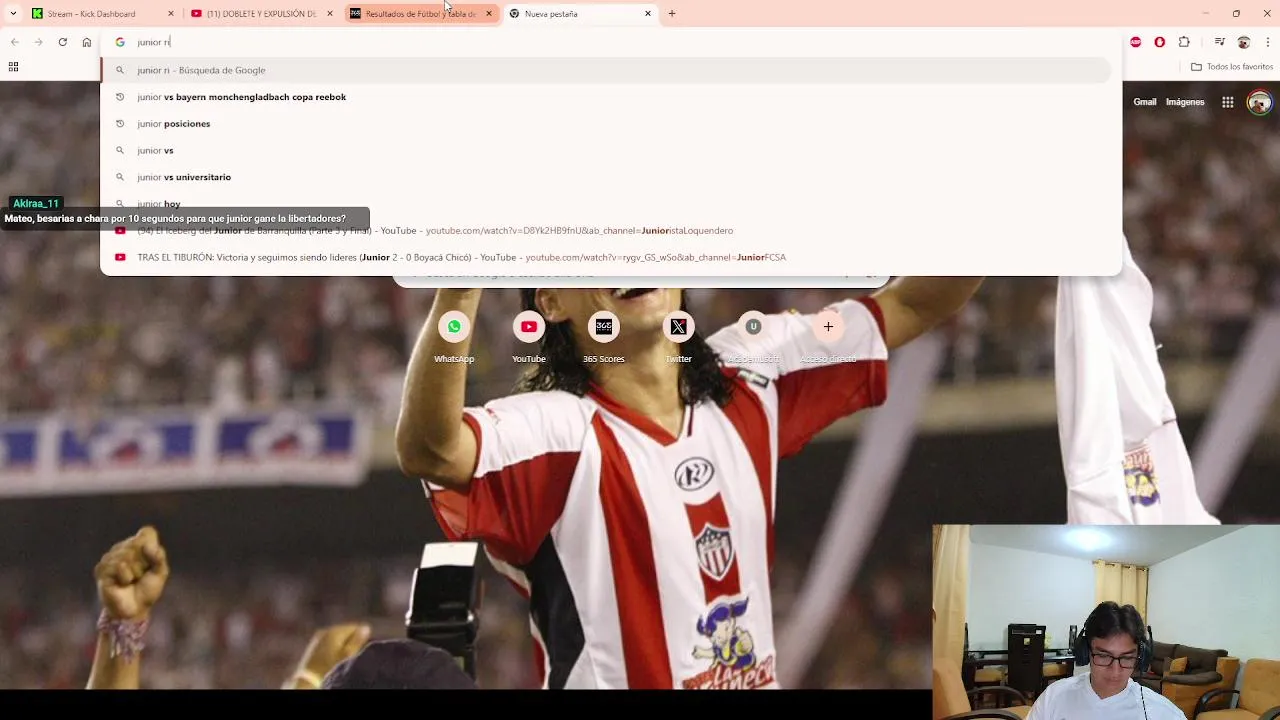Open the Adblock Plus extension
The height and width of the screenshot is (720, 1280).
(1136, 42)
